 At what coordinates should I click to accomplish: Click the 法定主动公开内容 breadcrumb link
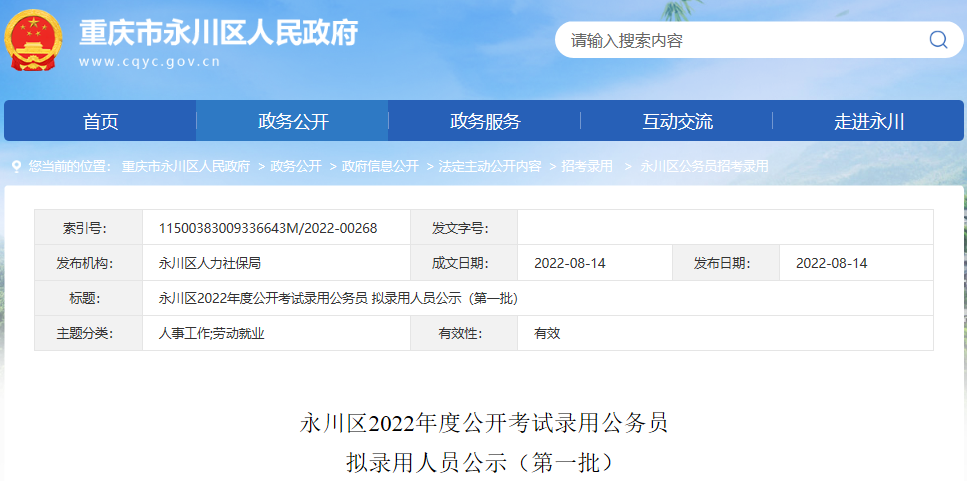tap(490, 166)
